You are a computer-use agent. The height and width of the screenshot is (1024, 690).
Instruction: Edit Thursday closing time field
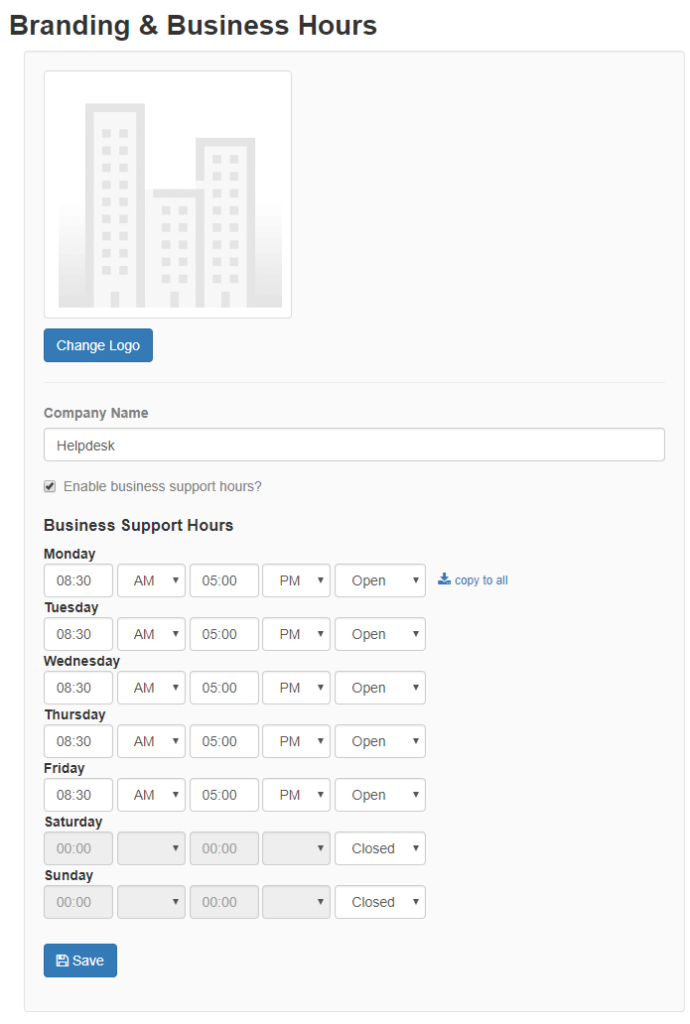tap(224, 741)
